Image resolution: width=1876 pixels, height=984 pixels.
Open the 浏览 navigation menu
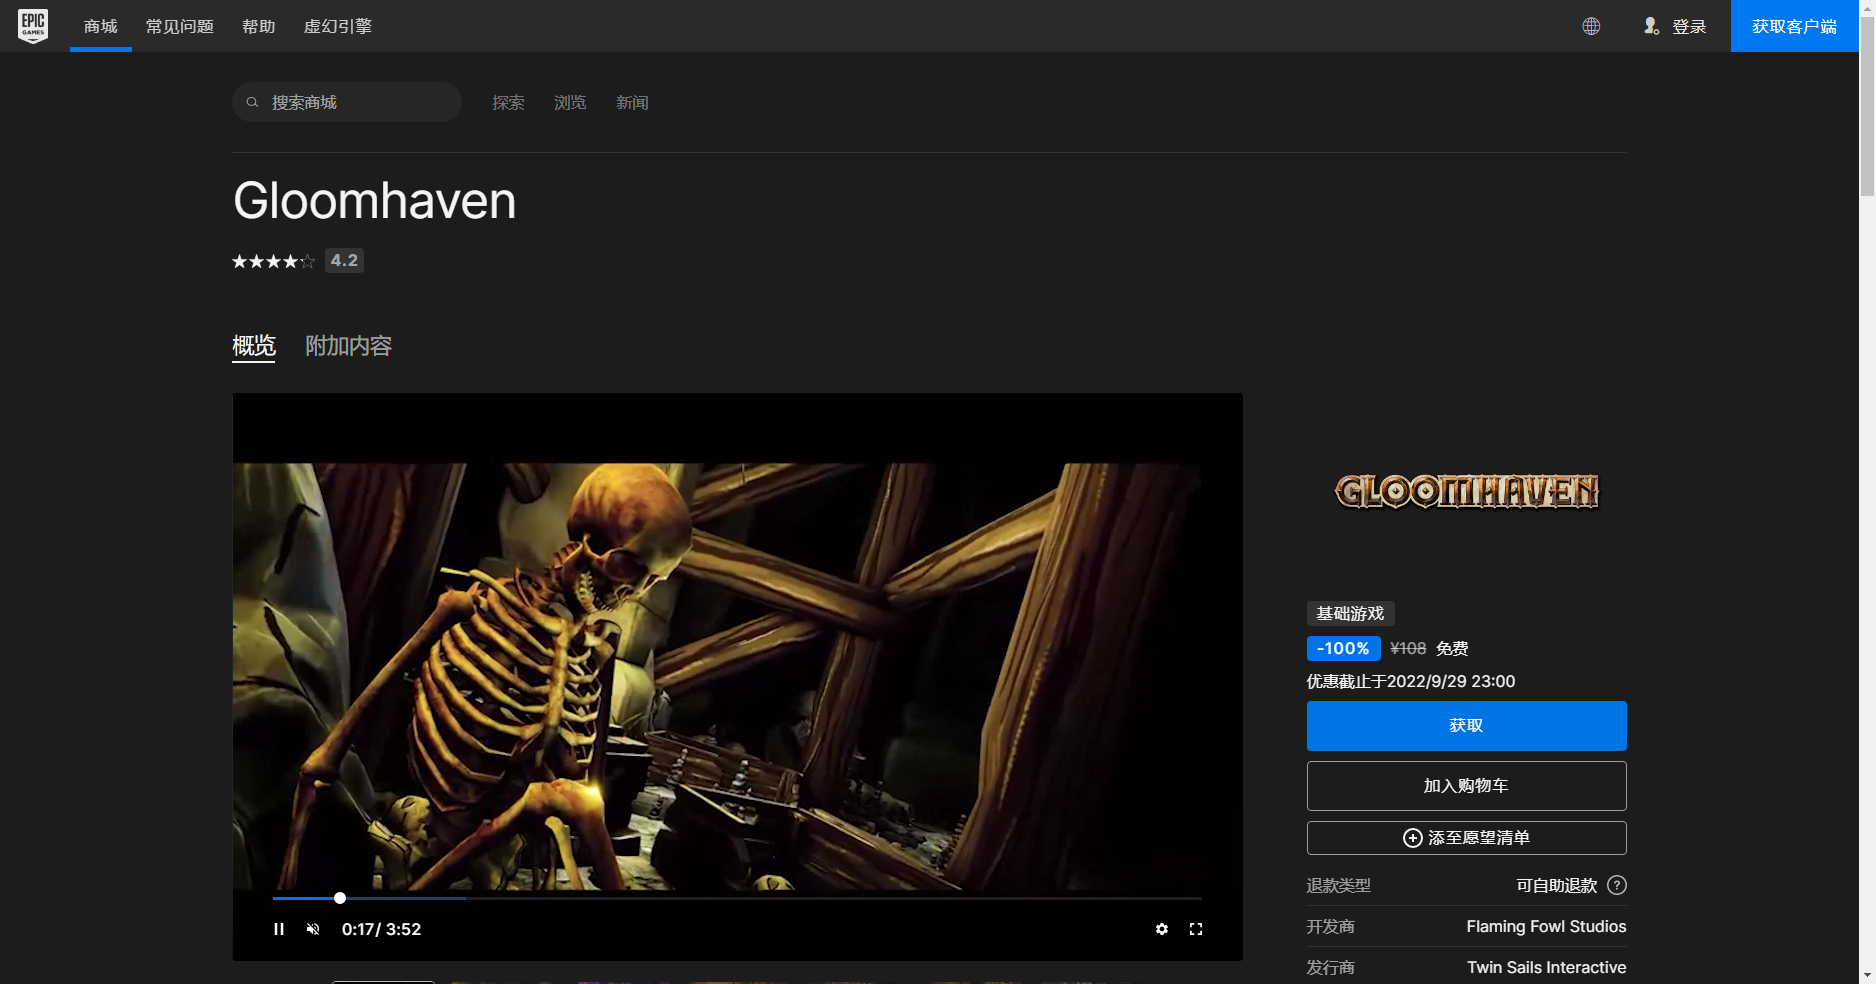569,101
